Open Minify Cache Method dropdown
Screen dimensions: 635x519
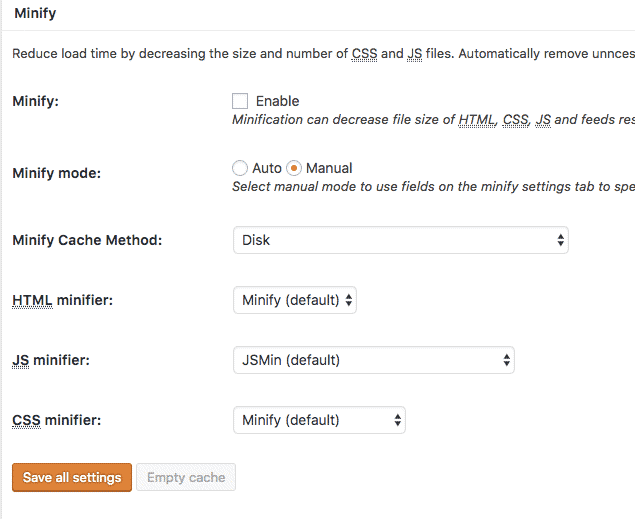401,240
